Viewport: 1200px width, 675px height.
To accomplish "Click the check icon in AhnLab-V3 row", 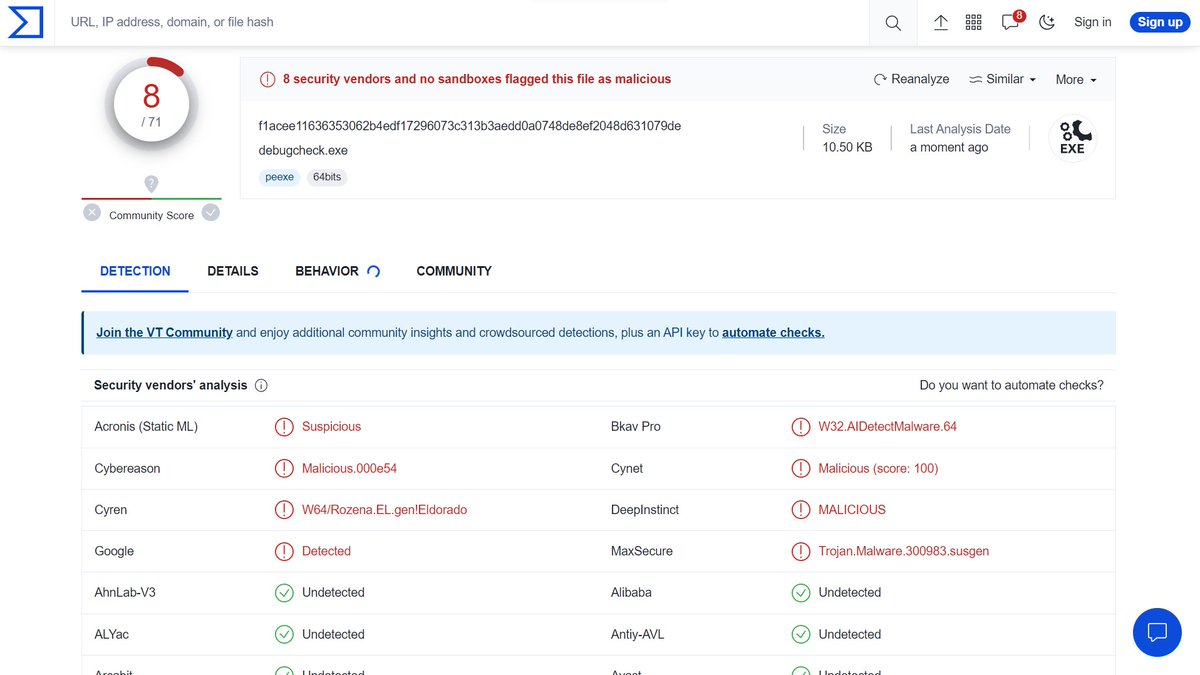I will point(284,593).
